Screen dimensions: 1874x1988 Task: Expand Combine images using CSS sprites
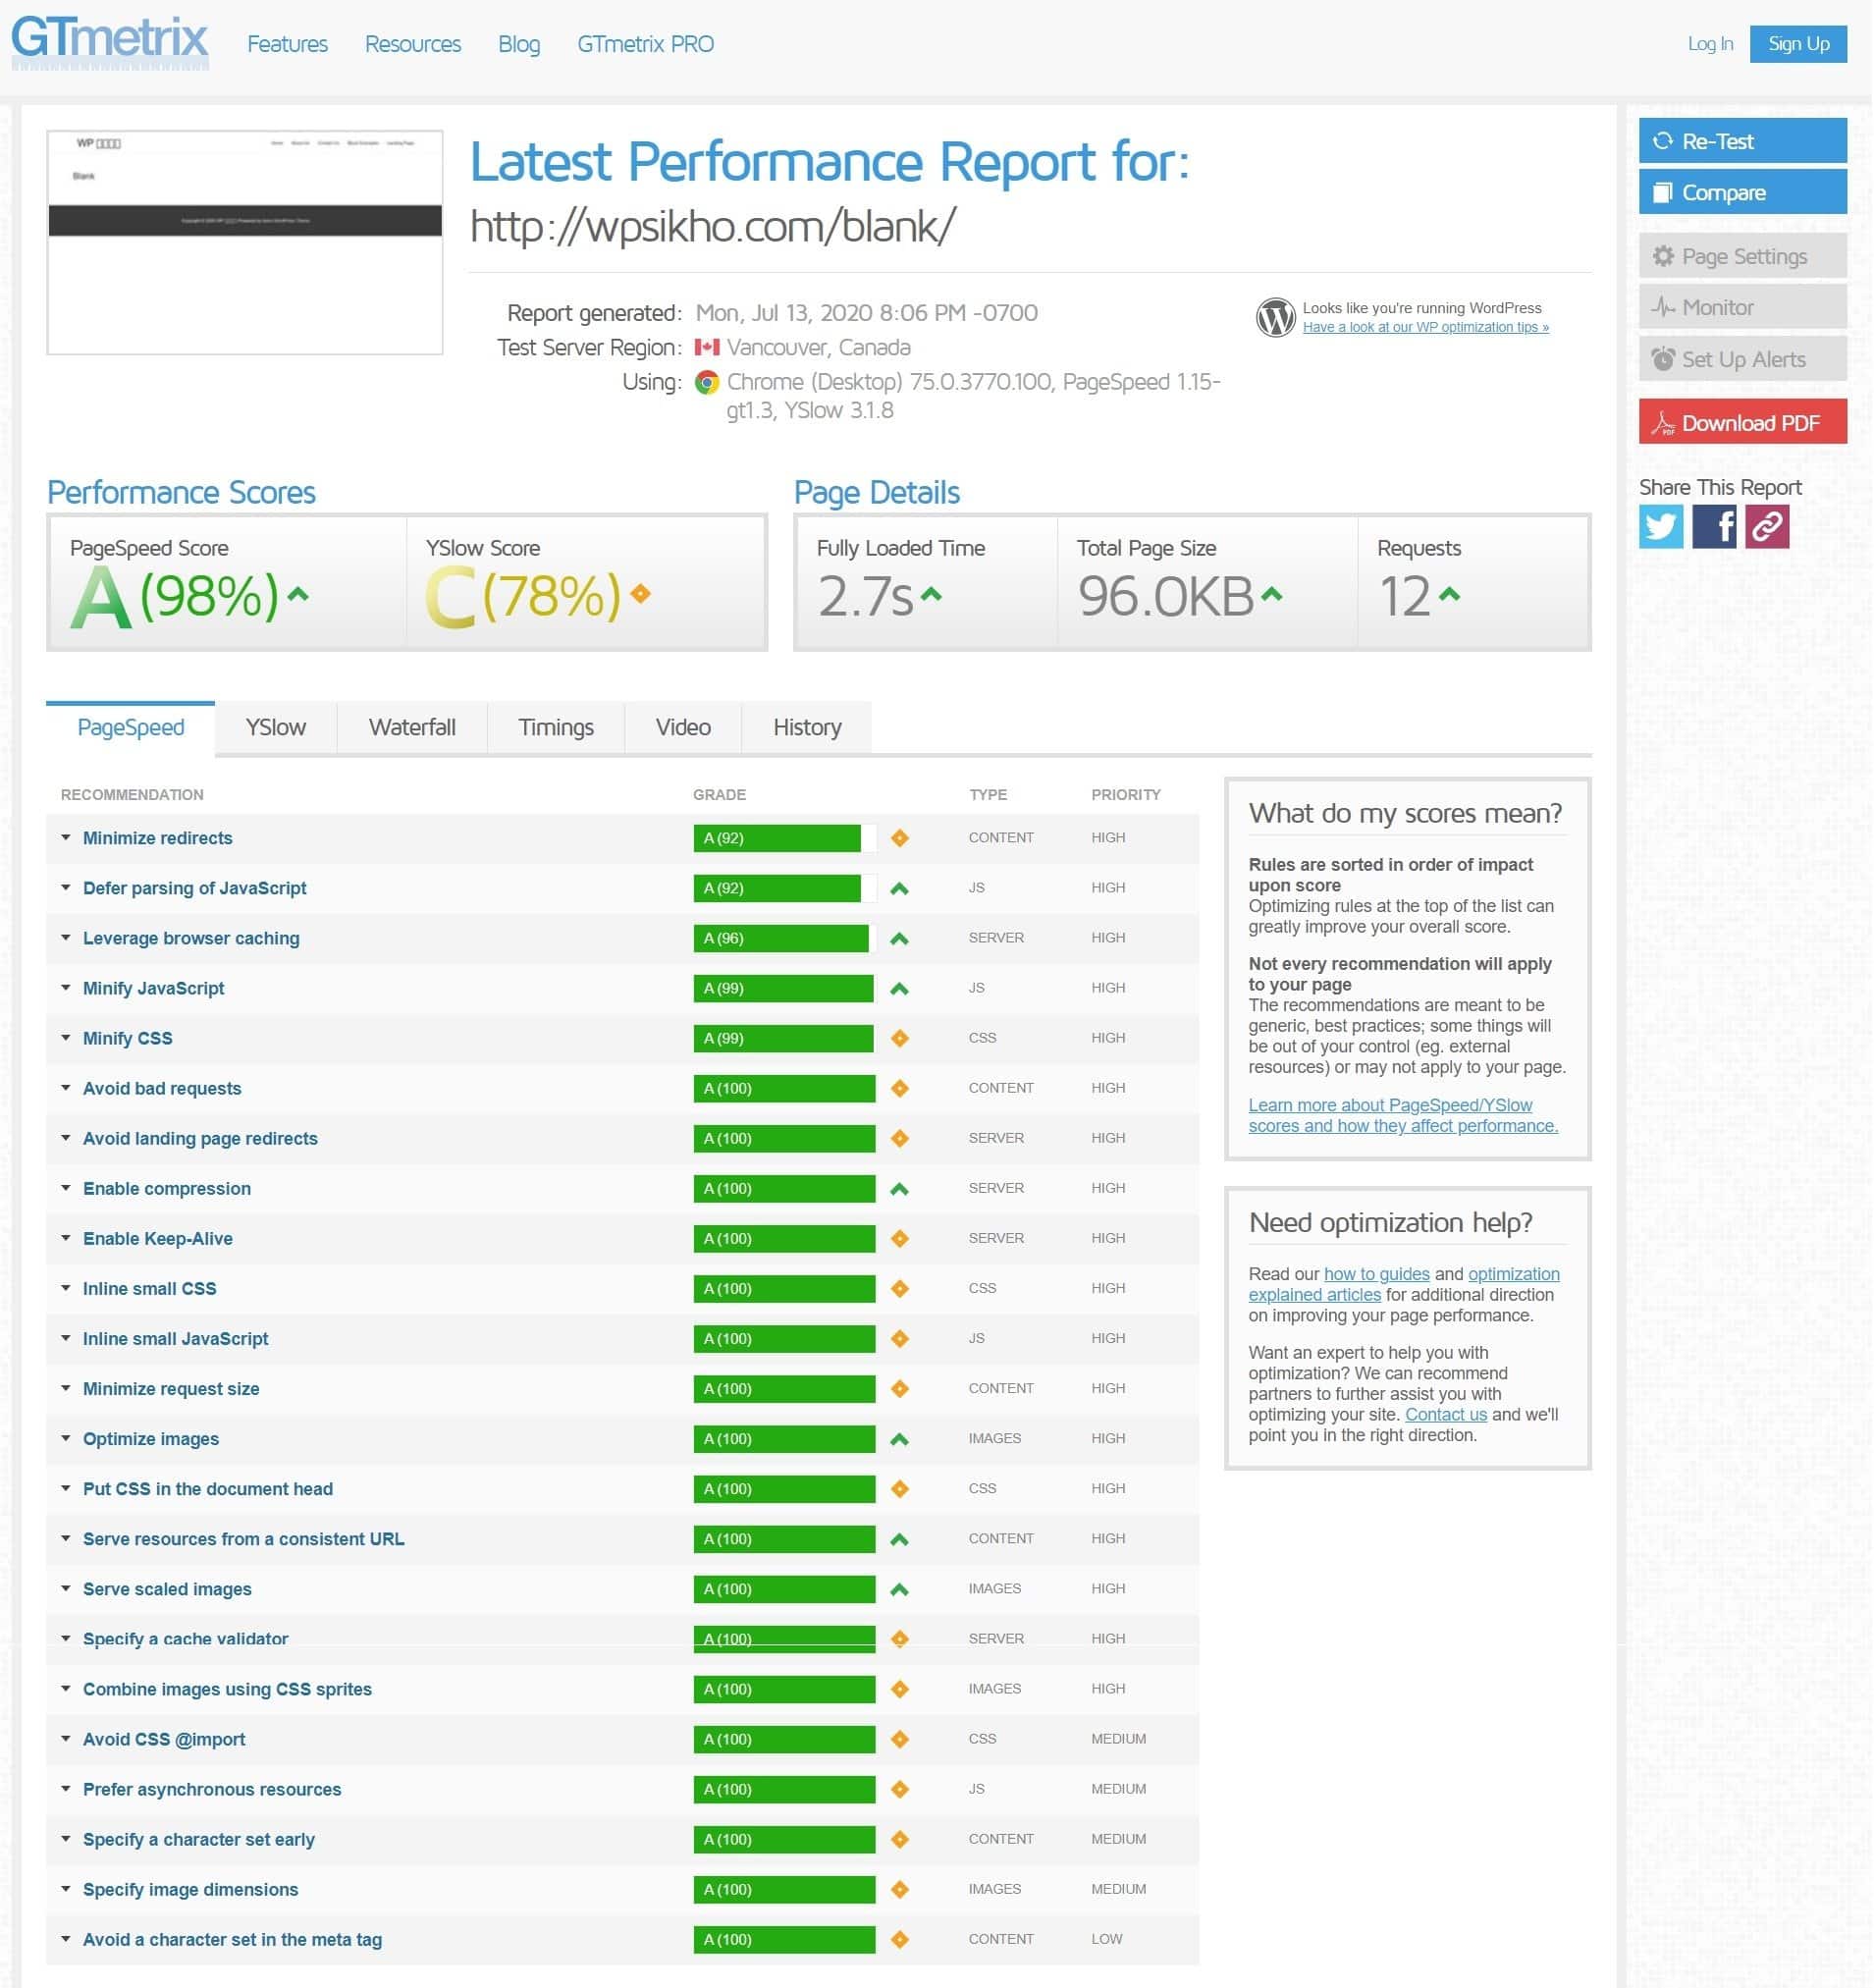click(227, 1689)
